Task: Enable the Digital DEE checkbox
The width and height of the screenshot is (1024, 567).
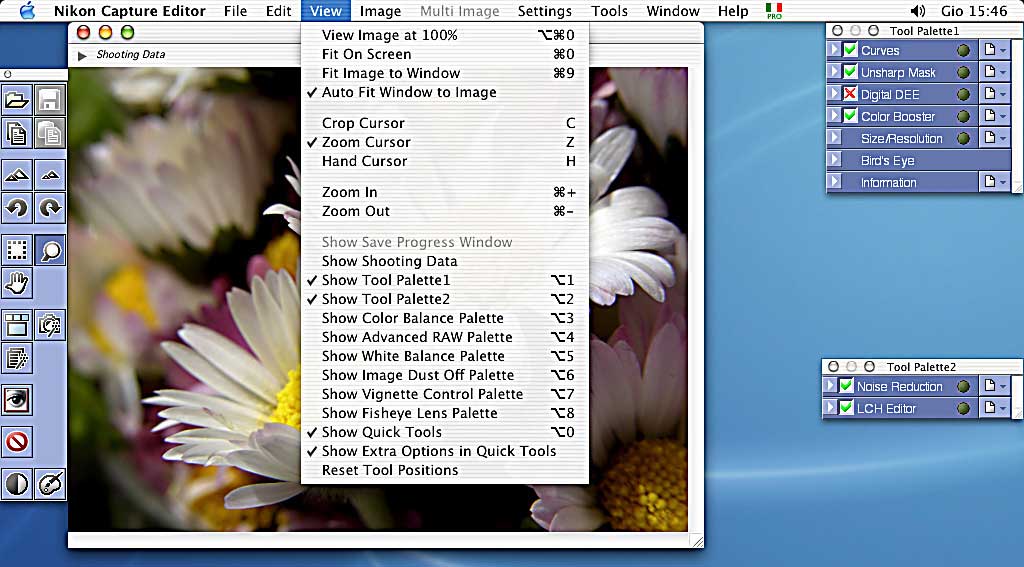Action: 850,94
